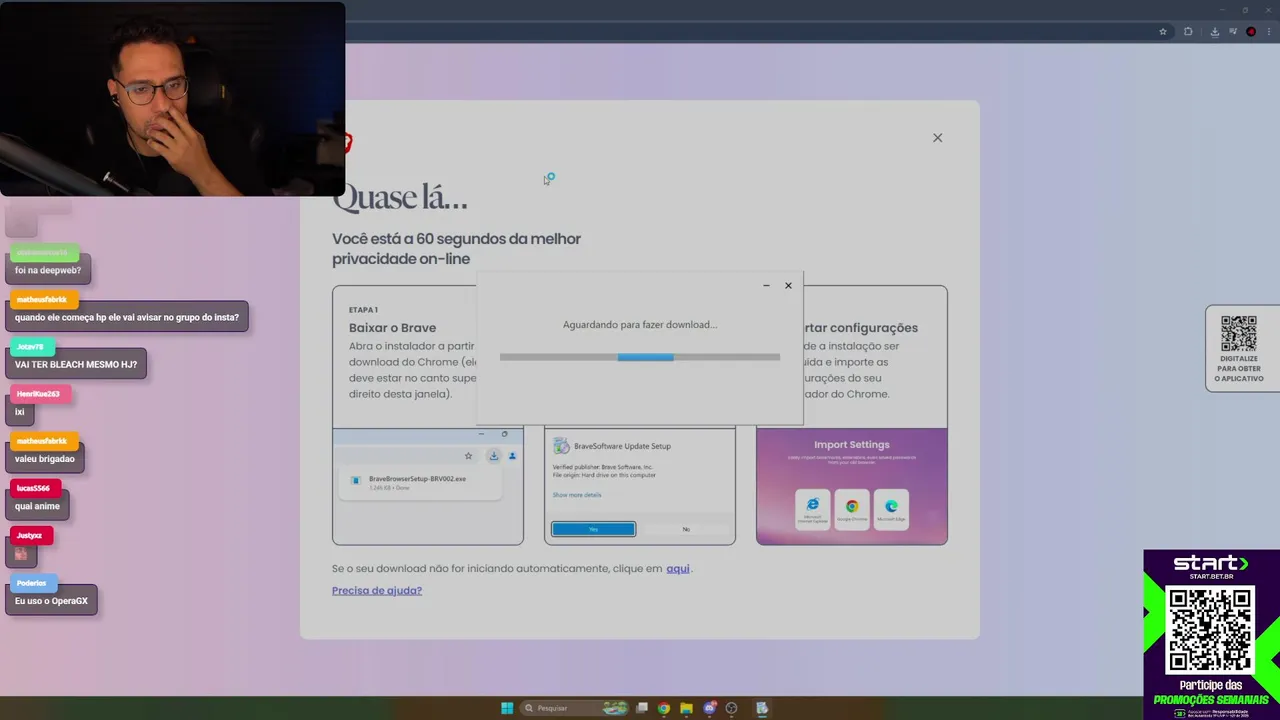1280x720 pixels.
Task: Open the Chrome three-dot menu
Action: pyautogui.click(x=1268, y=31)
